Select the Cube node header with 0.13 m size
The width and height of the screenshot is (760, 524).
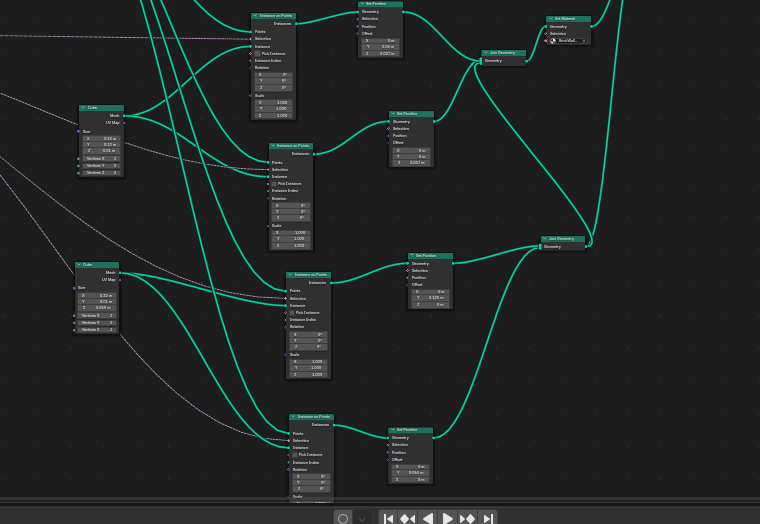coord(105,108)
